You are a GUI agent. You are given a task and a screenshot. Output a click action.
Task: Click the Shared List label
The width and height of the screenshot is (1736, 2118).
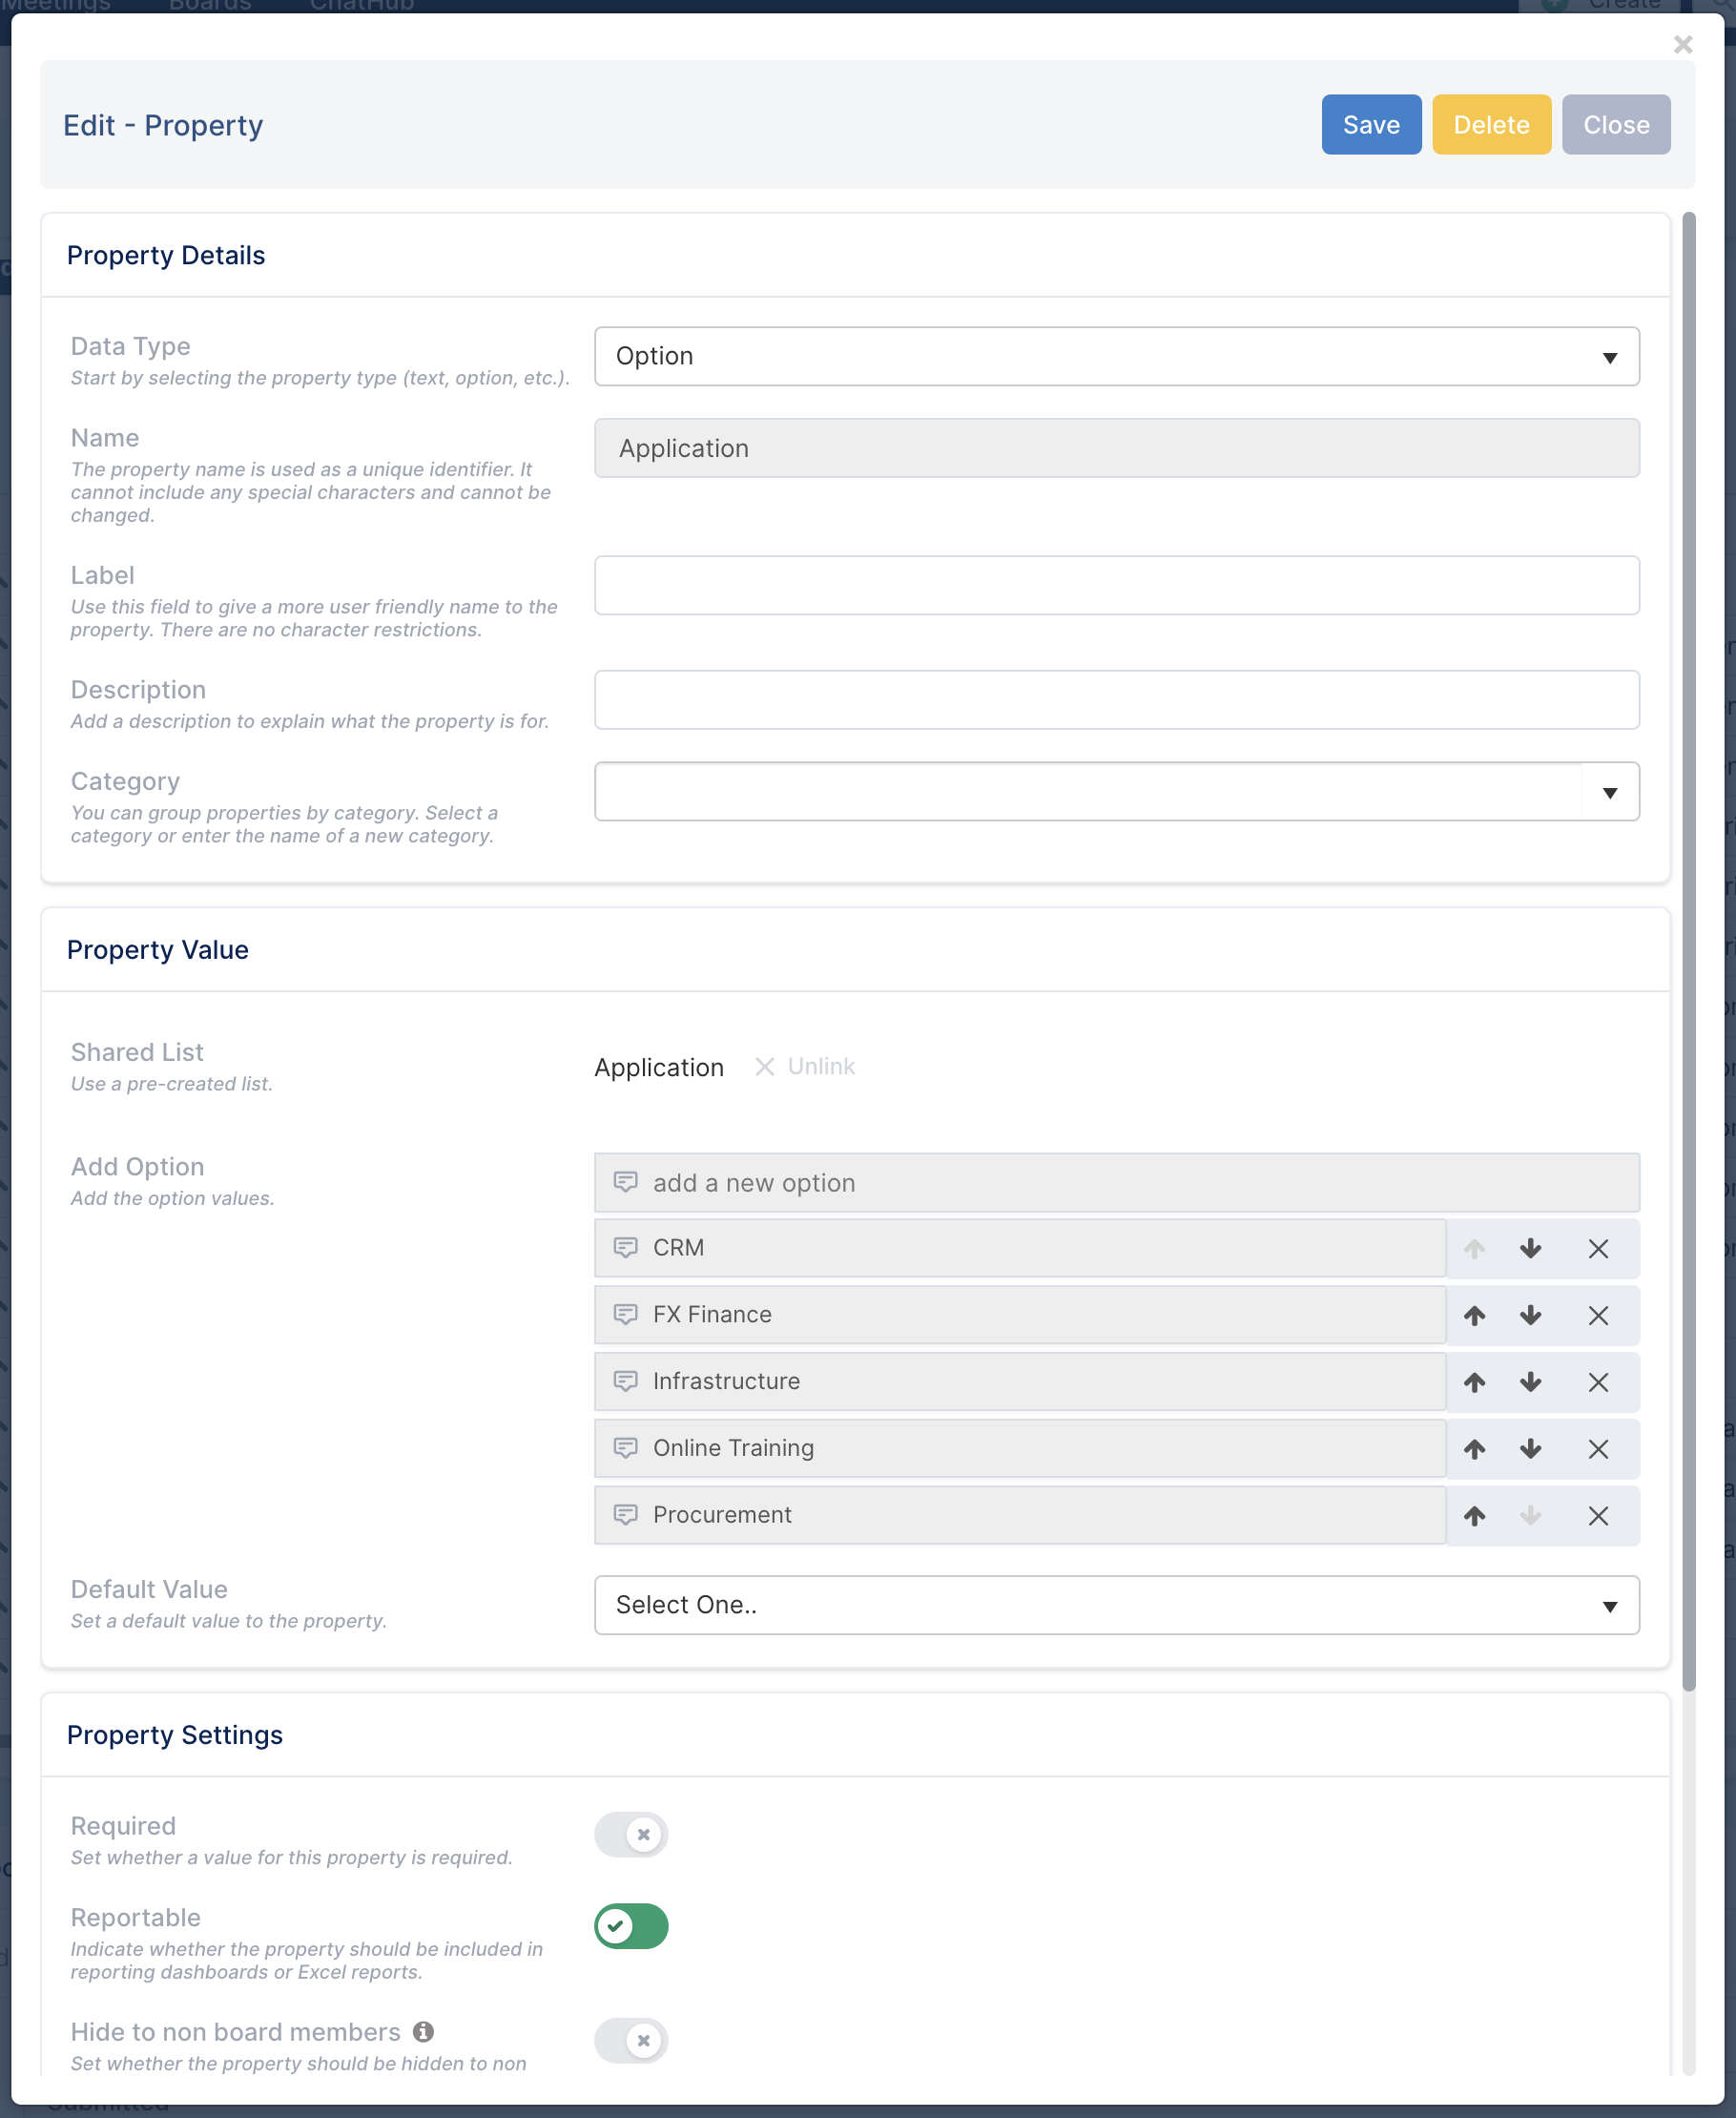click(x=137, y=1052)
